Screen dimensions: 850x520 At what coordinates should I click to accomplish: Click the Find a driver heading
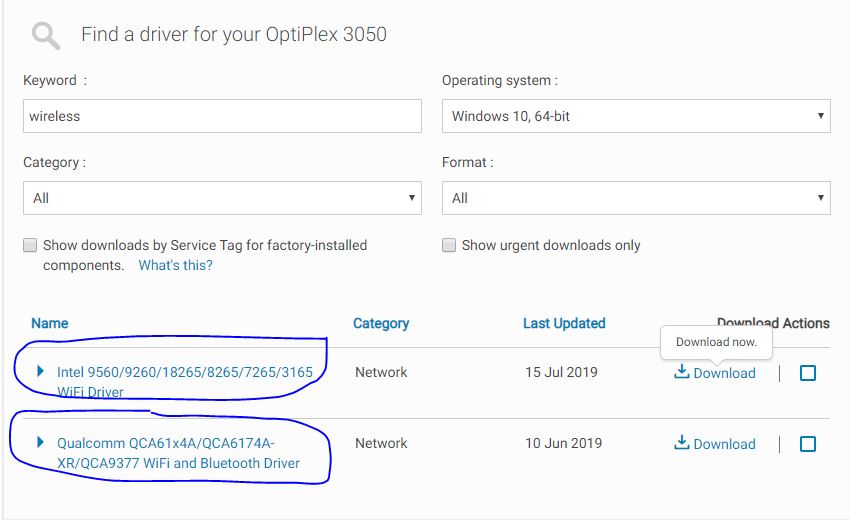pyautogui.click(x=234, y=34)
